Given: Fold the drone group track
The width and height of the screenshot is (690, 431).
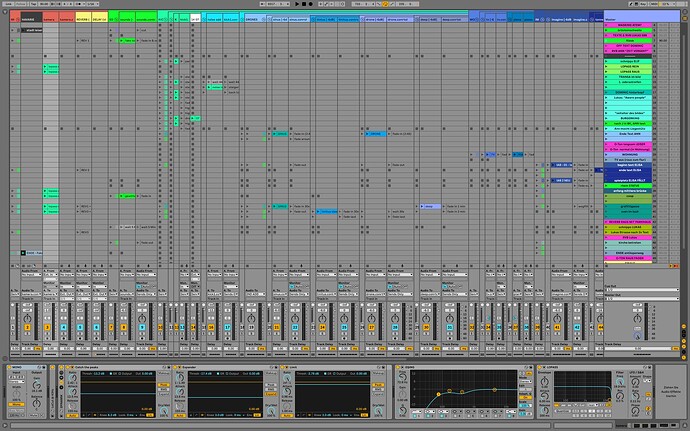Looking at the screenshot, I should tap(363, 19).
